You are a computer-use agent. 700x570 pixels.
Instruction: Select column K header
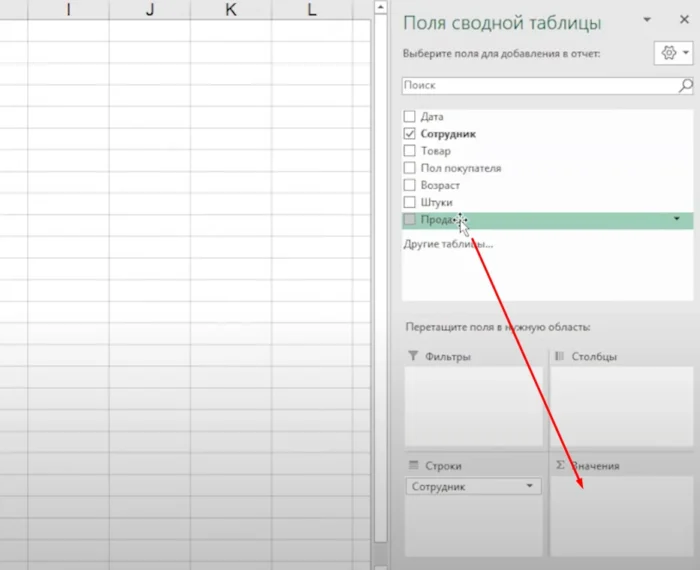click(x=231, y=10)
